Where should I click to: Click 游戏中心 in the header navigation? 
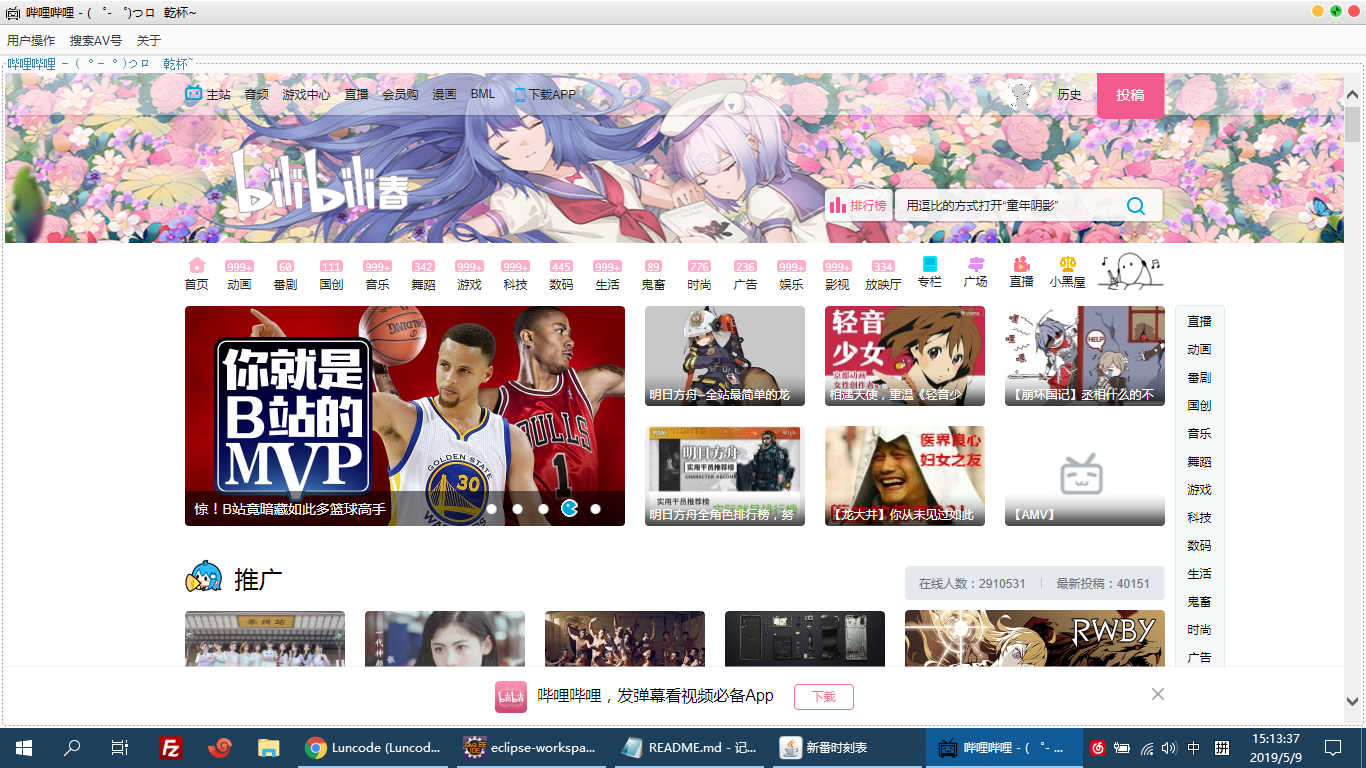(x=306, y=95)
